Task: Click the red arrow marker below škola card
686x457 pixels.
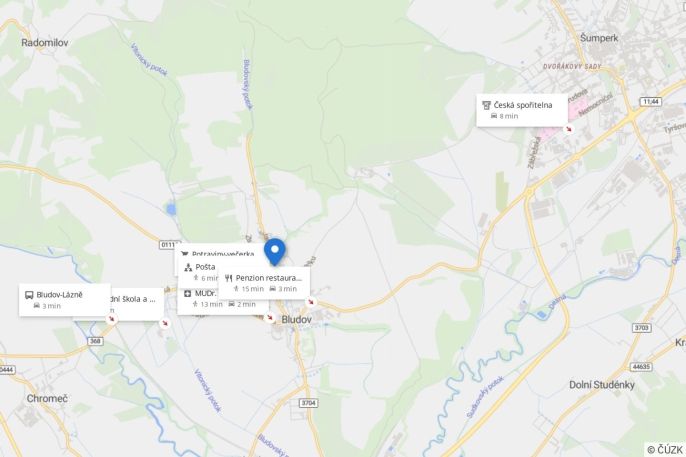Action: tap(165, 324)
